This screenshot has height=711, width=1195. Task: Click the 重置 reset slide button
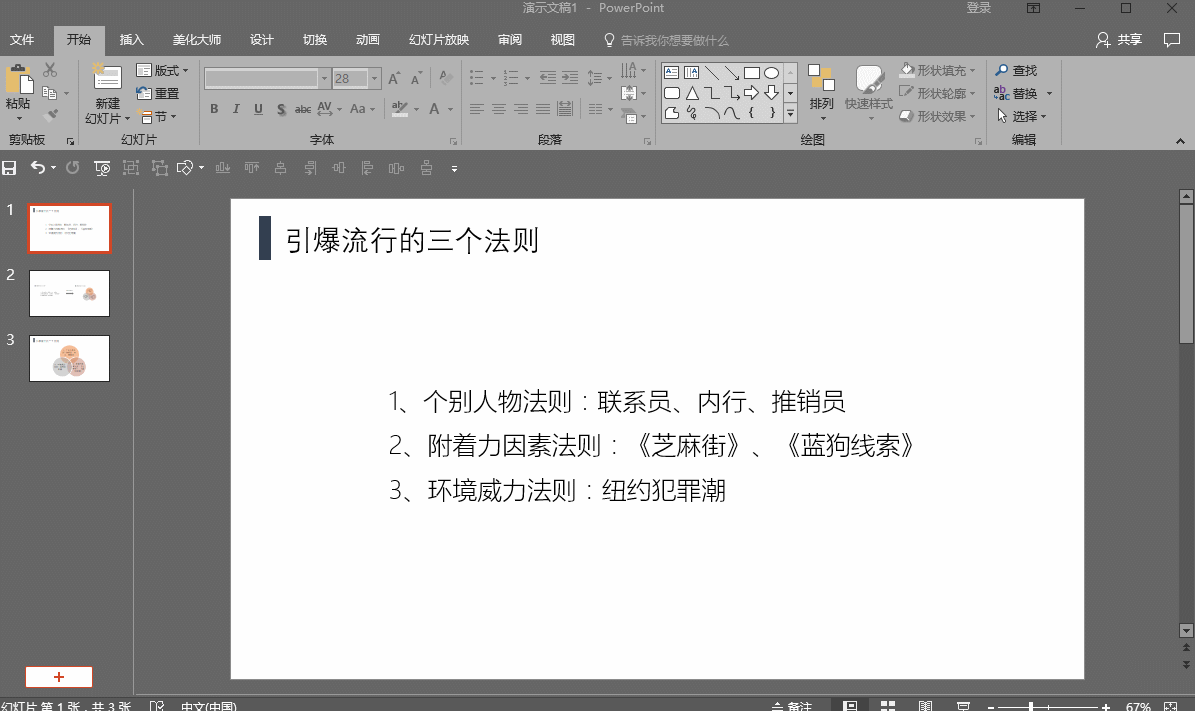[159, 93]
